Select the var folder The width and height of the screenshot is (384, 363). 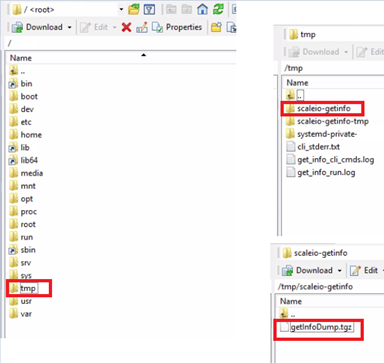pyautogui.click(x=20, y=314)
